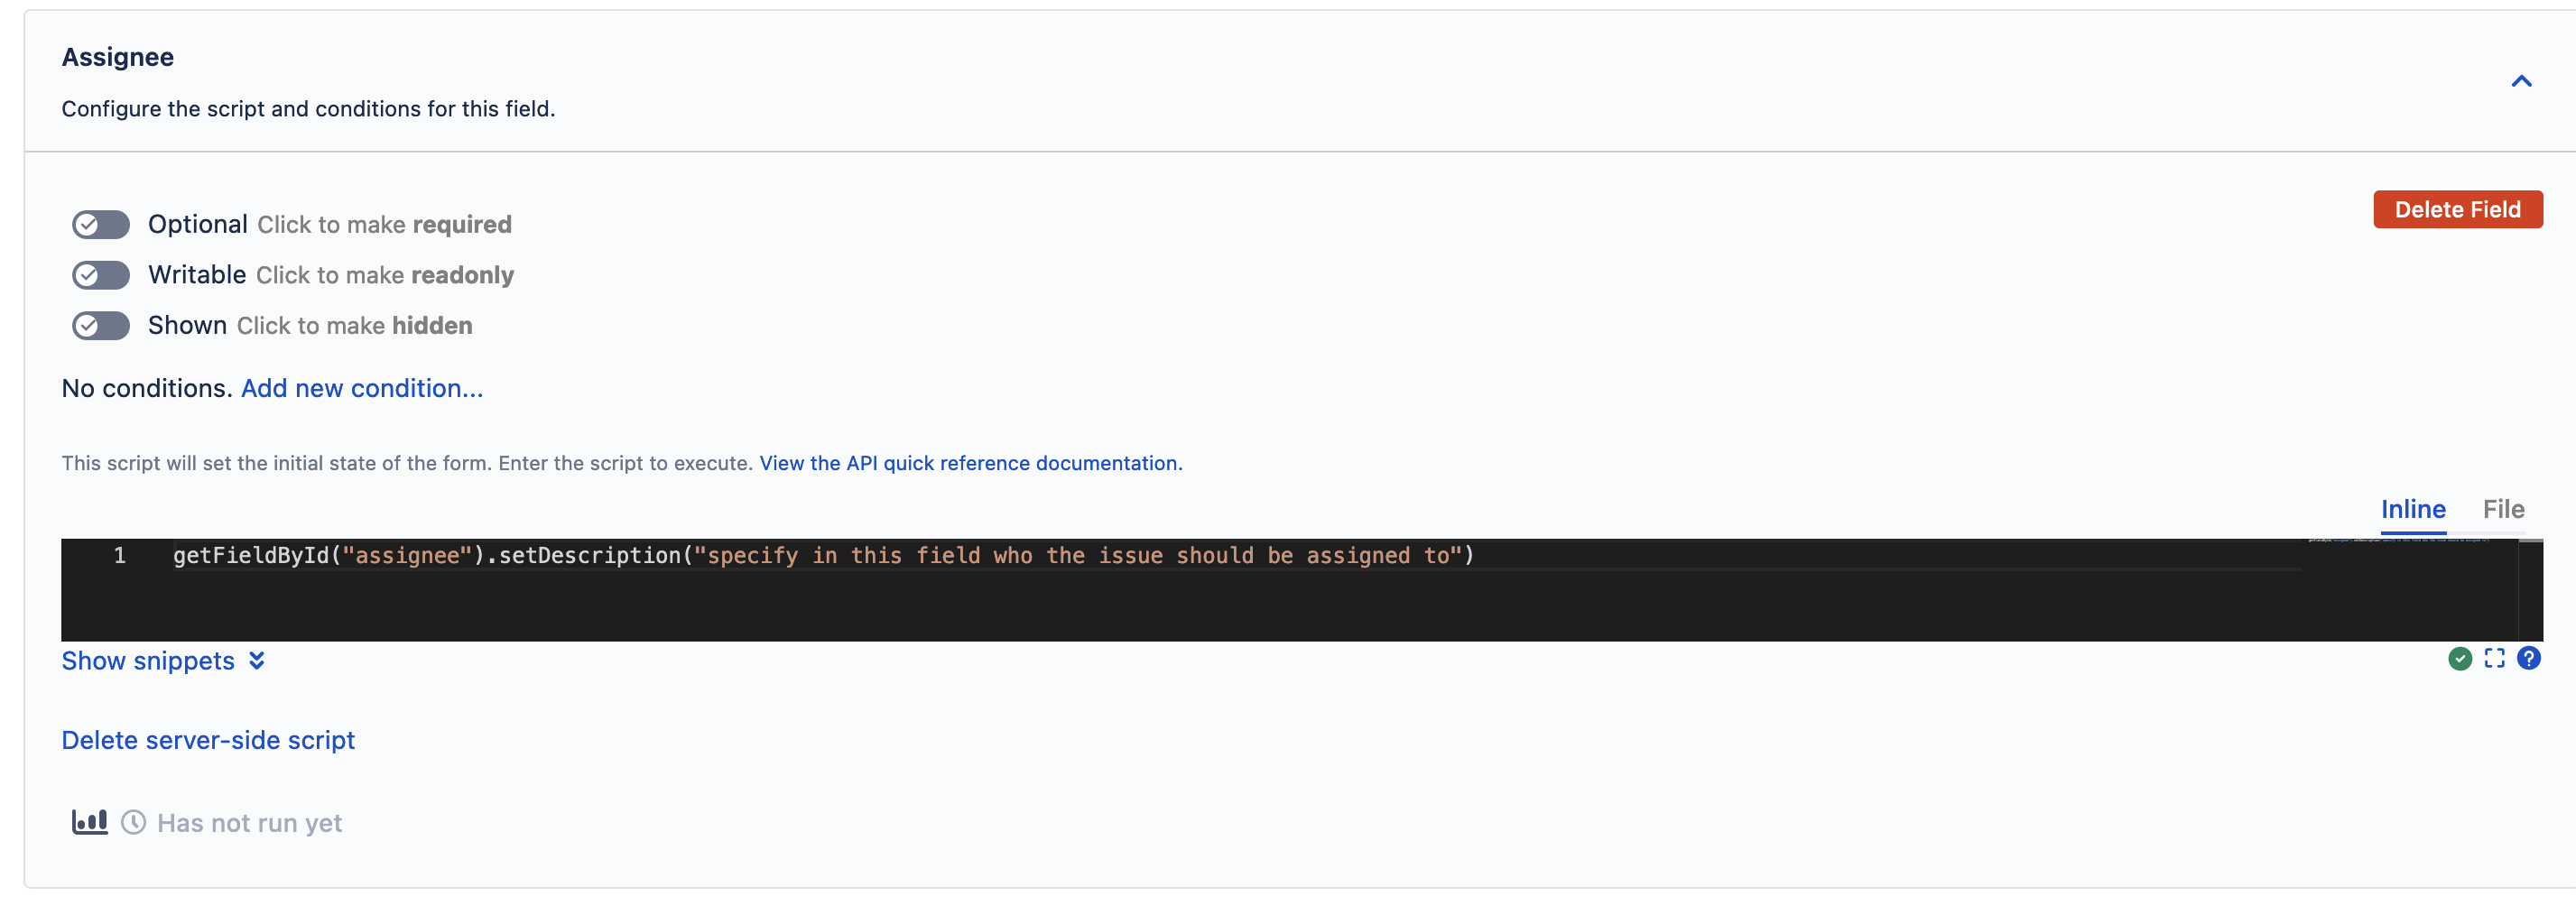This screenshot has height=915, width=2576.
Task: Select the Inline tab
Action: (2414, 509)
